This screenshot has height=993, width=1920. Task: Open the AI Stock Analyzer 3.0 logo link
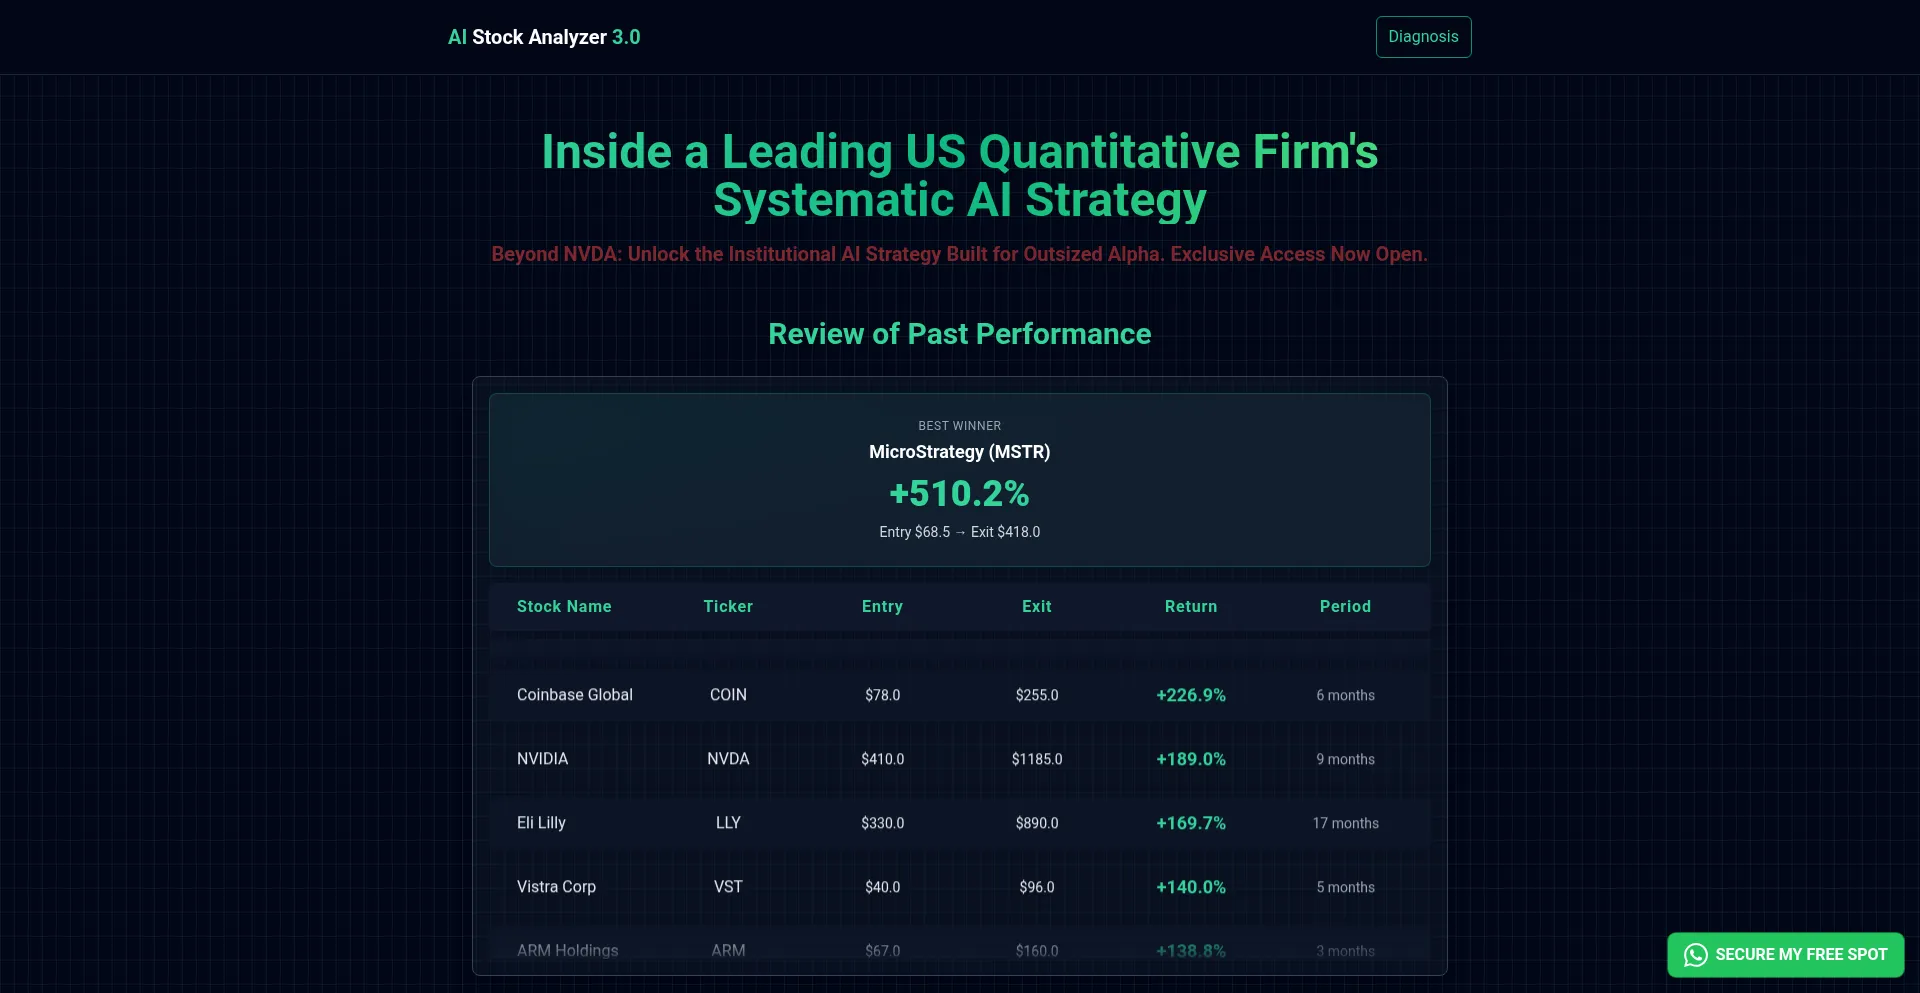[x=544, y=37]
